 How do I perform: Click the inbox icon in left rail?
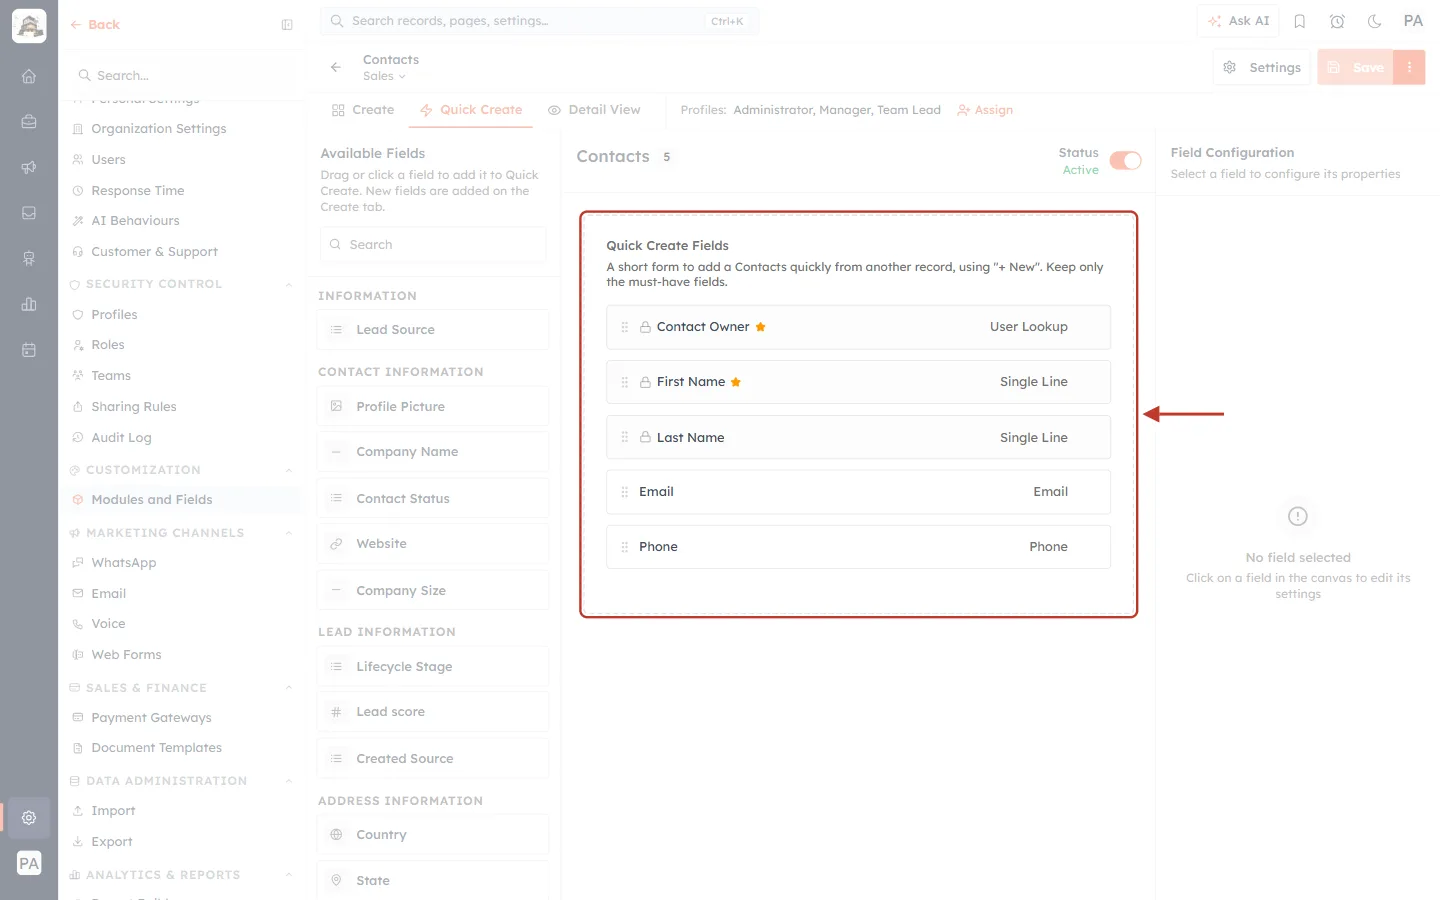click(29, 213)
